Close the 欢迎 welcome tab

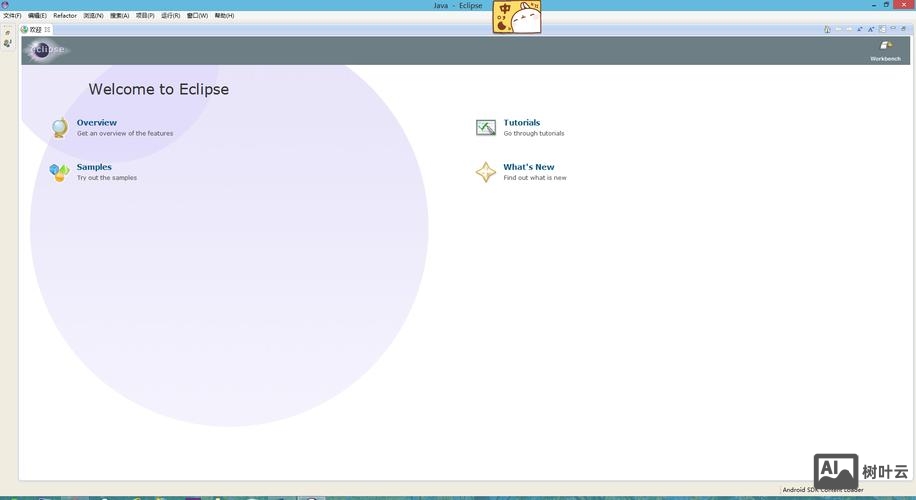pyautogui.click(x=47, y=29)
